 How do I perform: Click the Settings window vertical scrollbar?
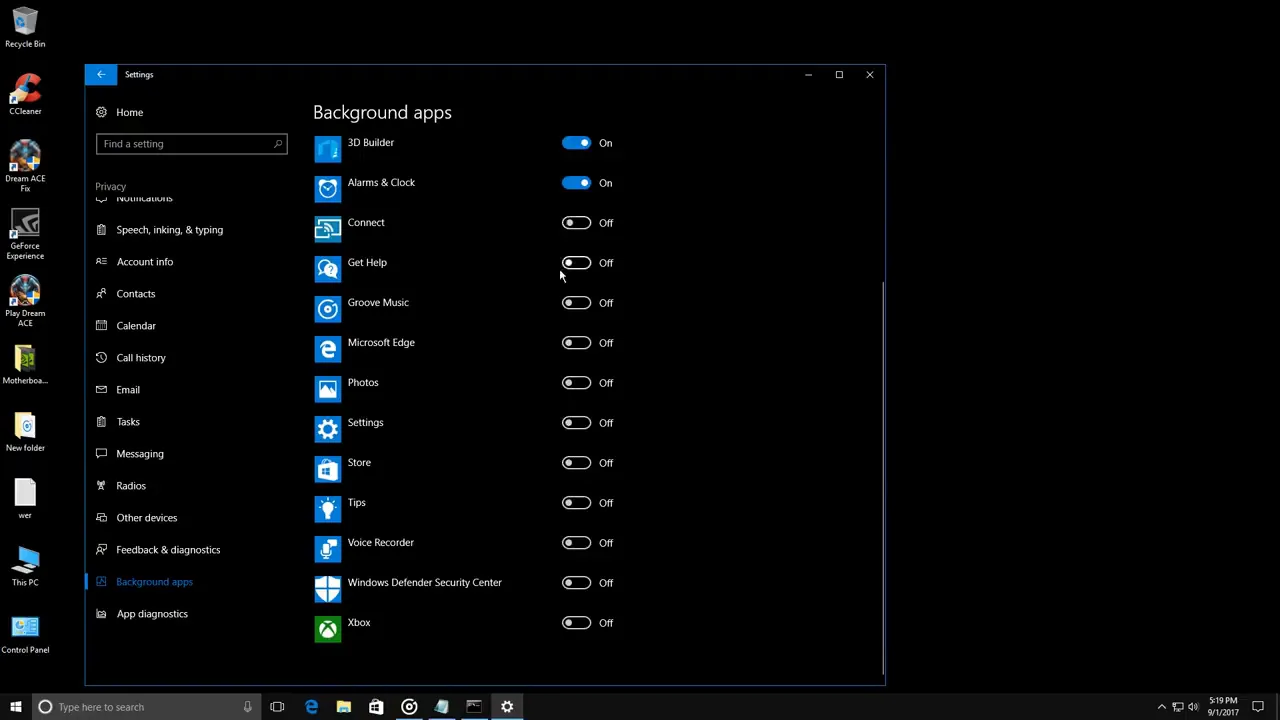click(882, 476)
